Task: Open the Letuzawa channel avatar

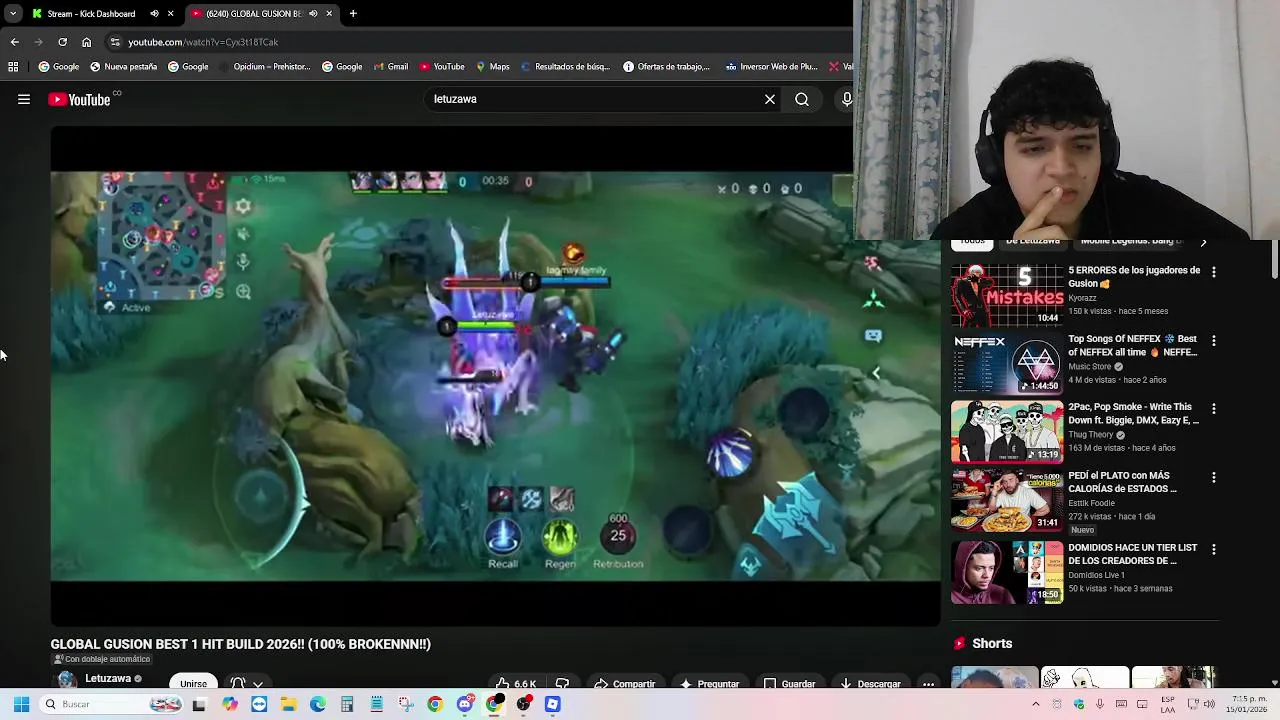Action: (66, 680)
